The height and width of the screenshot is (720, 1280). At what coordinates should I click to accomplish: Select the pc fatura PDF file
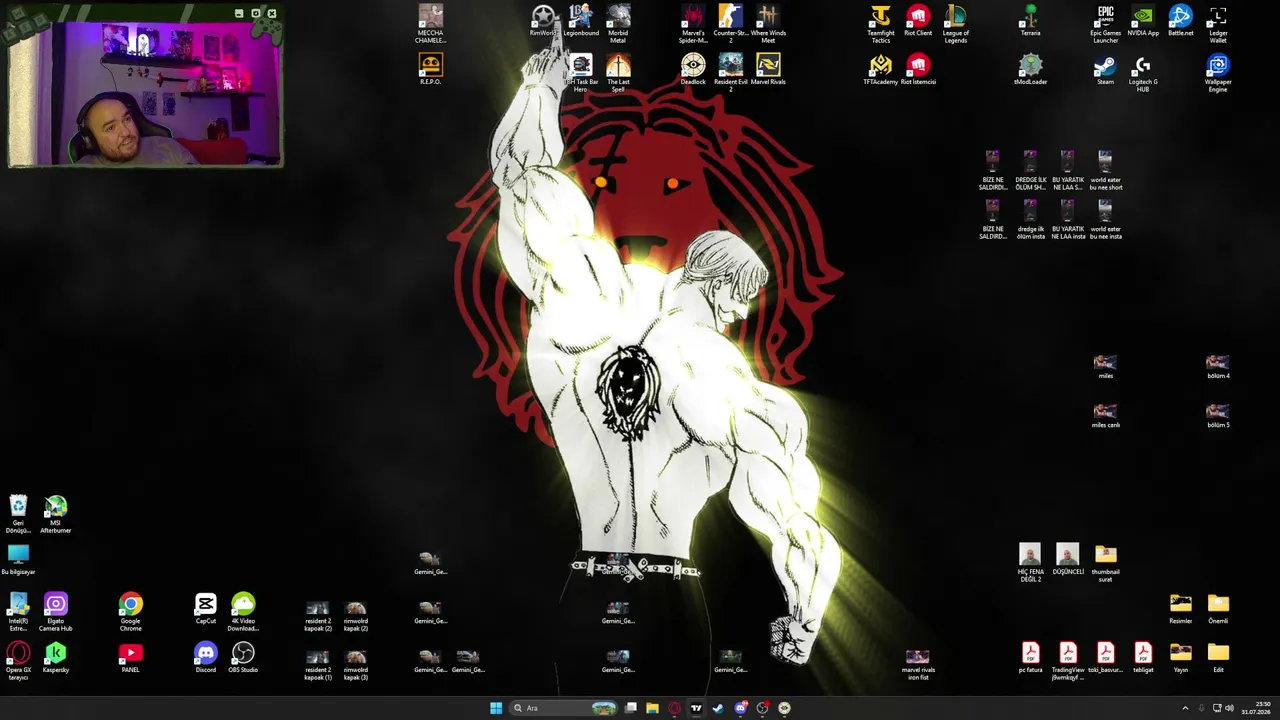pos(1030,657)
